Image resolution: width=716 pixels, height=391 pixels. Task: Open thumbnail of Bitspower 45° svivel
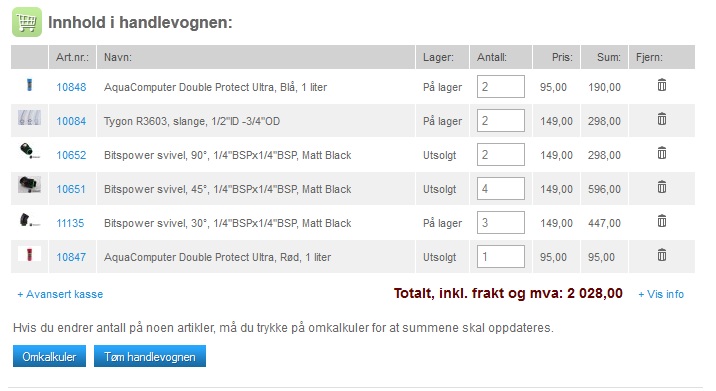pos(29,185)
